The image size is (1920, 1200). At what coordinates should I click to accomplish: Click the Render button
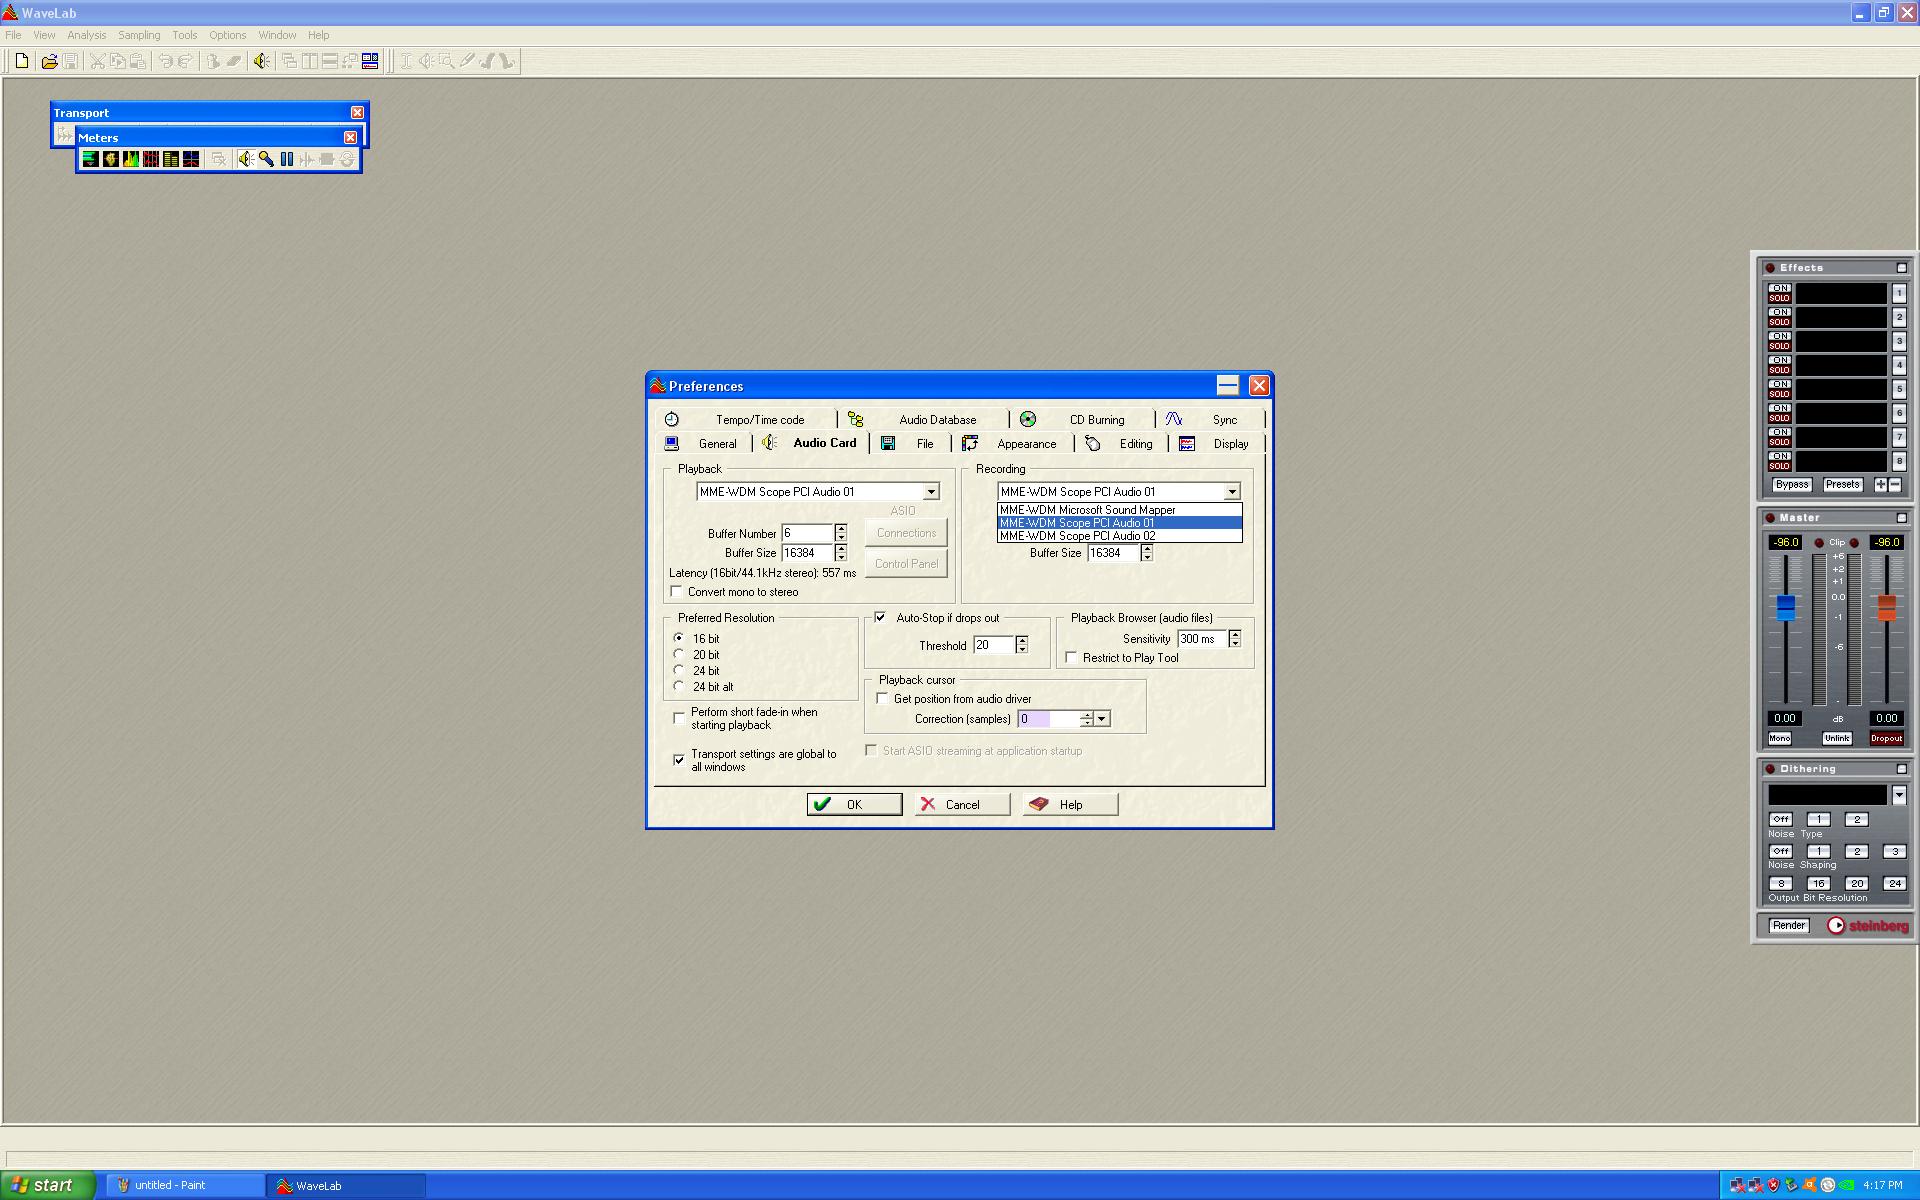1789,926
